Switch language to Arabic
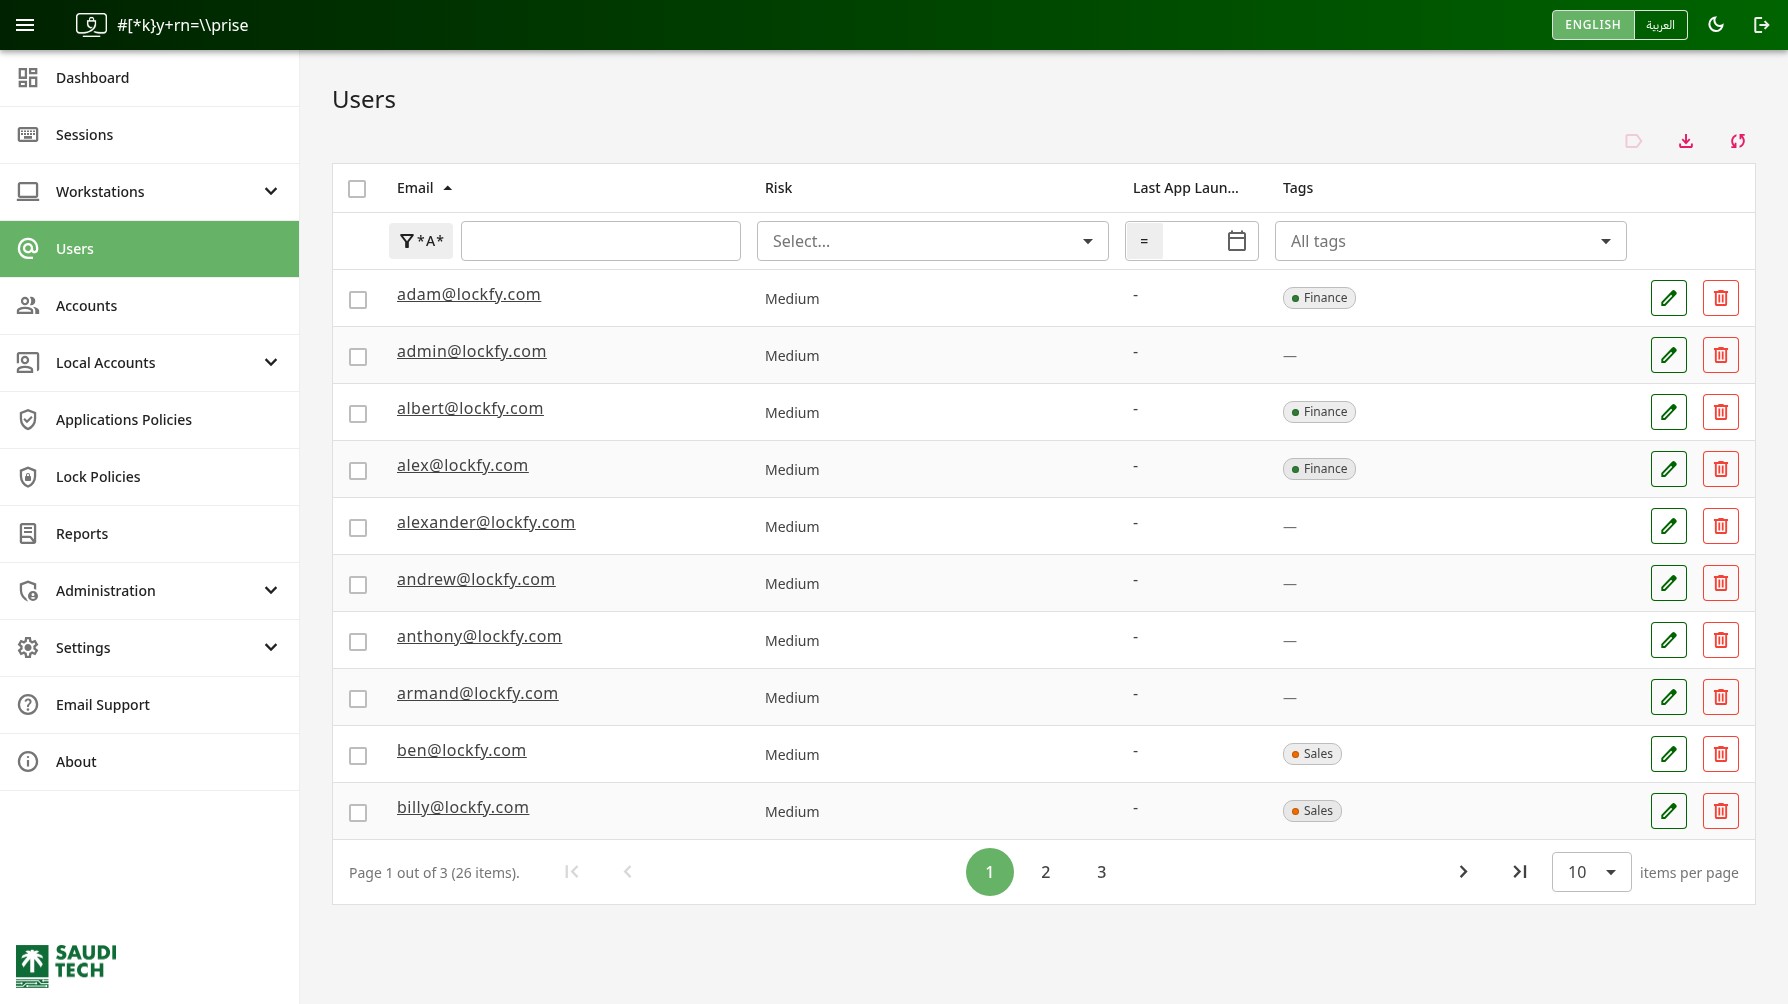This screenshot has height=1004, width=1788. (x=1661, y=25)
